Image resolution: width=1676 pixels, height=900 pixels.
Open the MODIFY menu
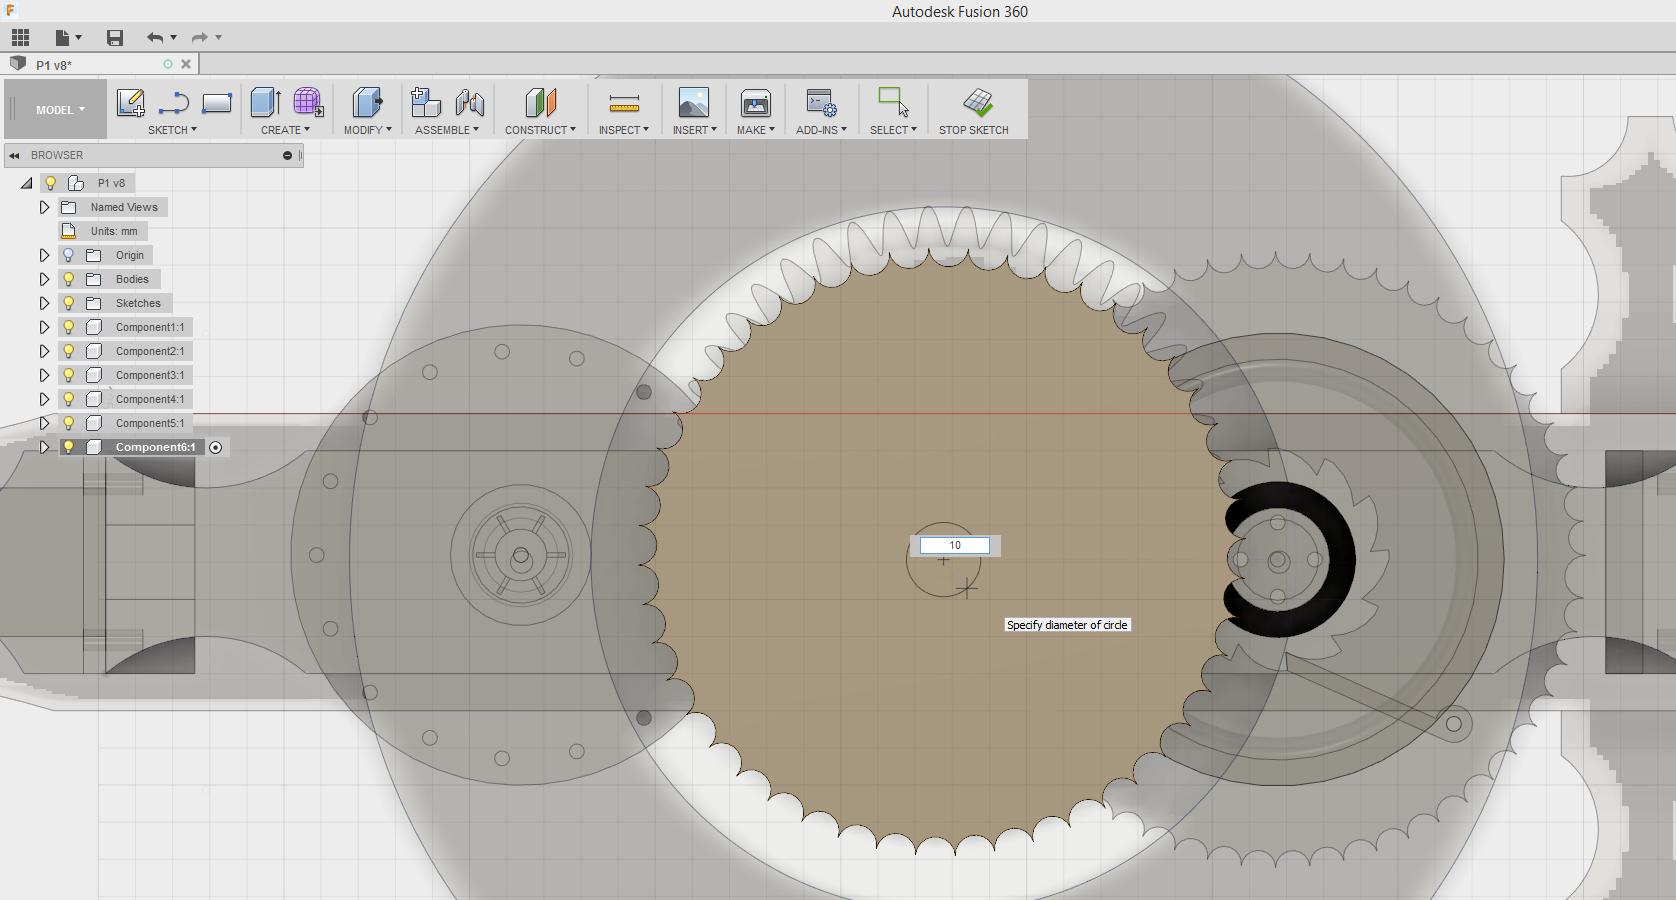[367, 130]
